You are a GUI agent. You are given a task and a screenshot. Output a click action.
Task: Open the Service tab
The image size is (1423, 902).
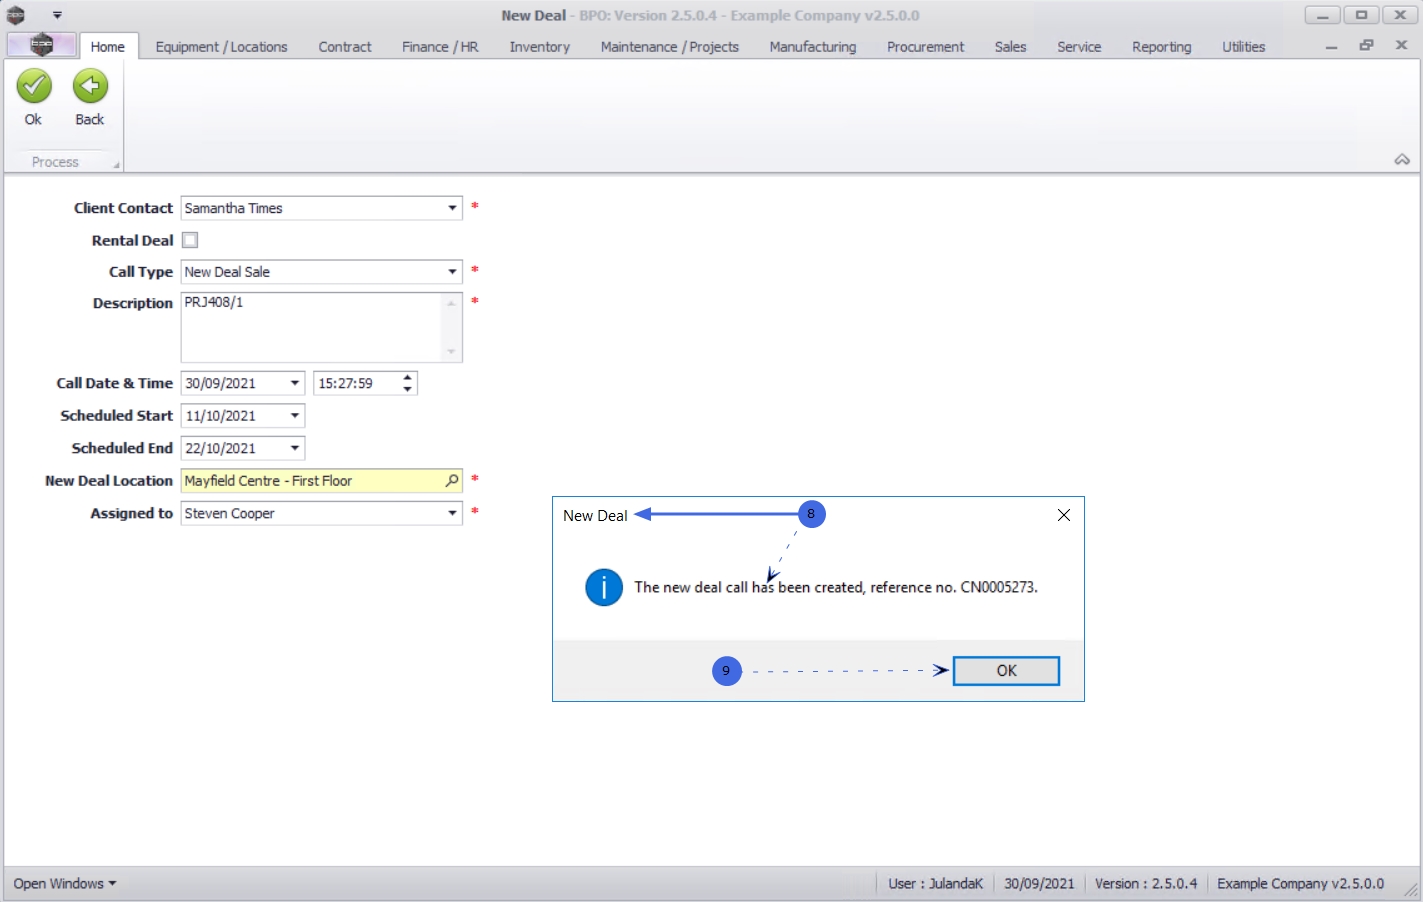tap(1079, 47)
